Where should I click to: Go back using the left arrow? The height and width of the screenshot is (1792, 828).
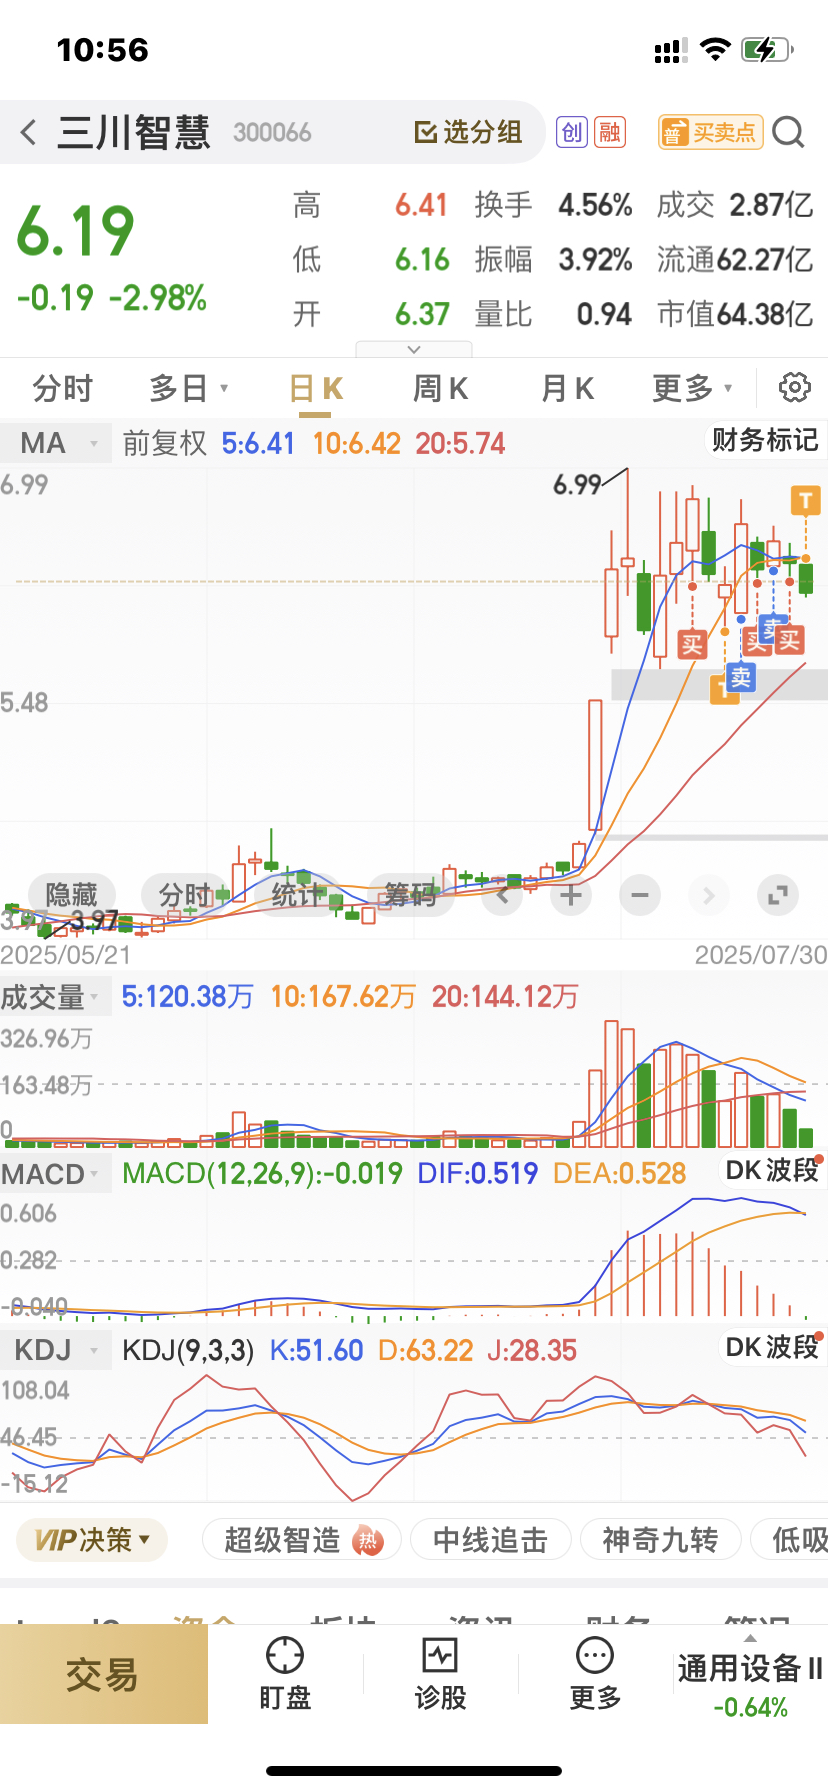(x=28, y=132)
